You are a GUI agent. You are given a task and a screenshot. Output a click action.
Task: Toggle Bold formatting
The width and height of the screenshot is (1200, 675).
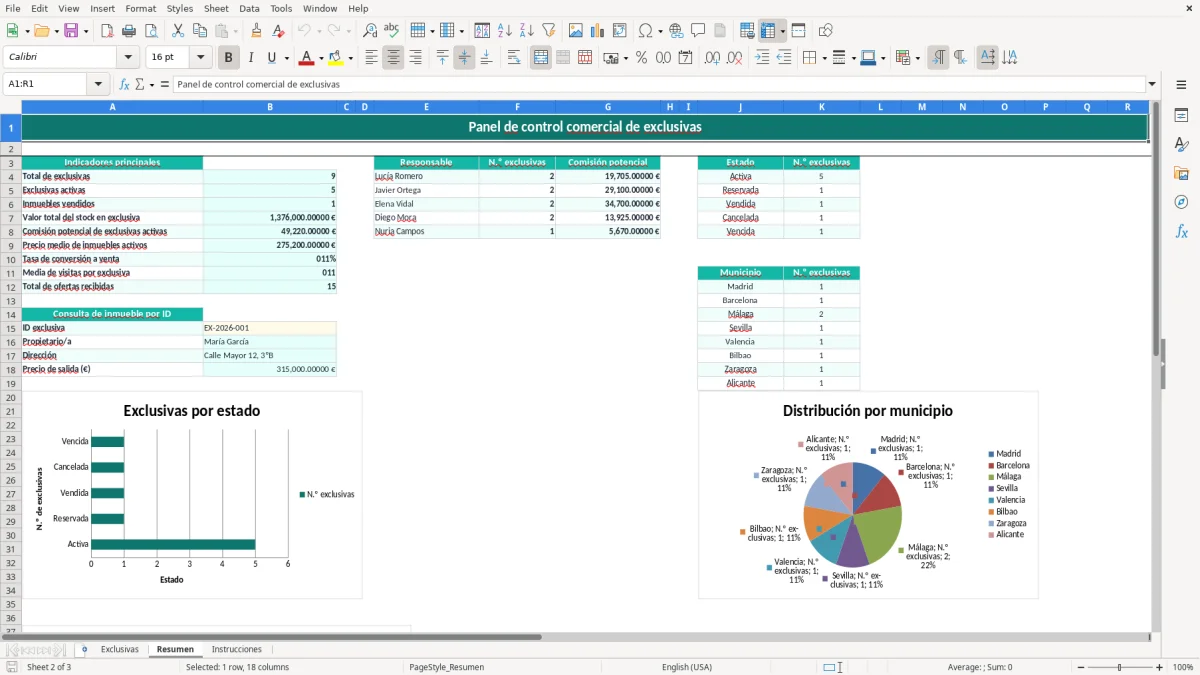coord(228,58)
